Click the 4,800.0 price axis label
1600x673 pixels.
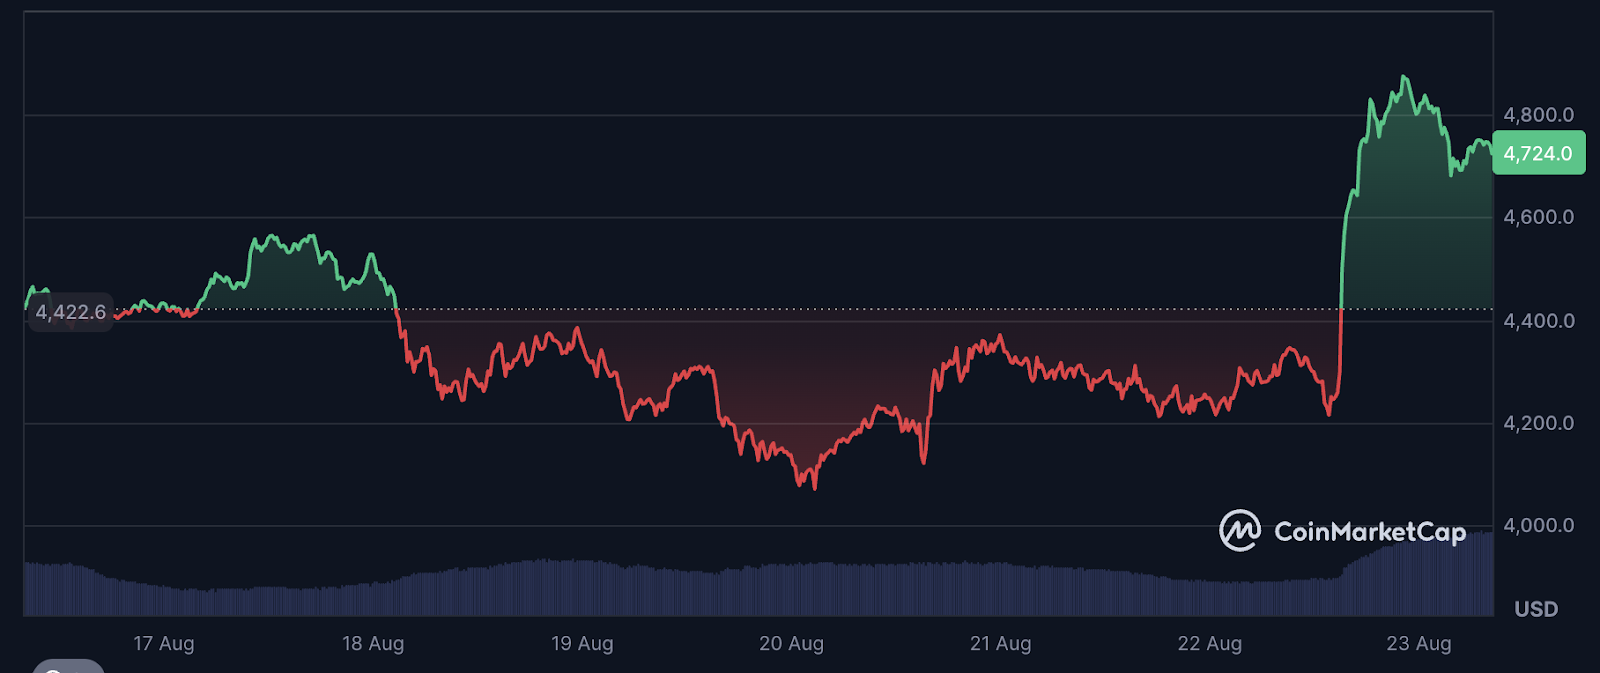pyautogui.click(x=1538, y=115)
